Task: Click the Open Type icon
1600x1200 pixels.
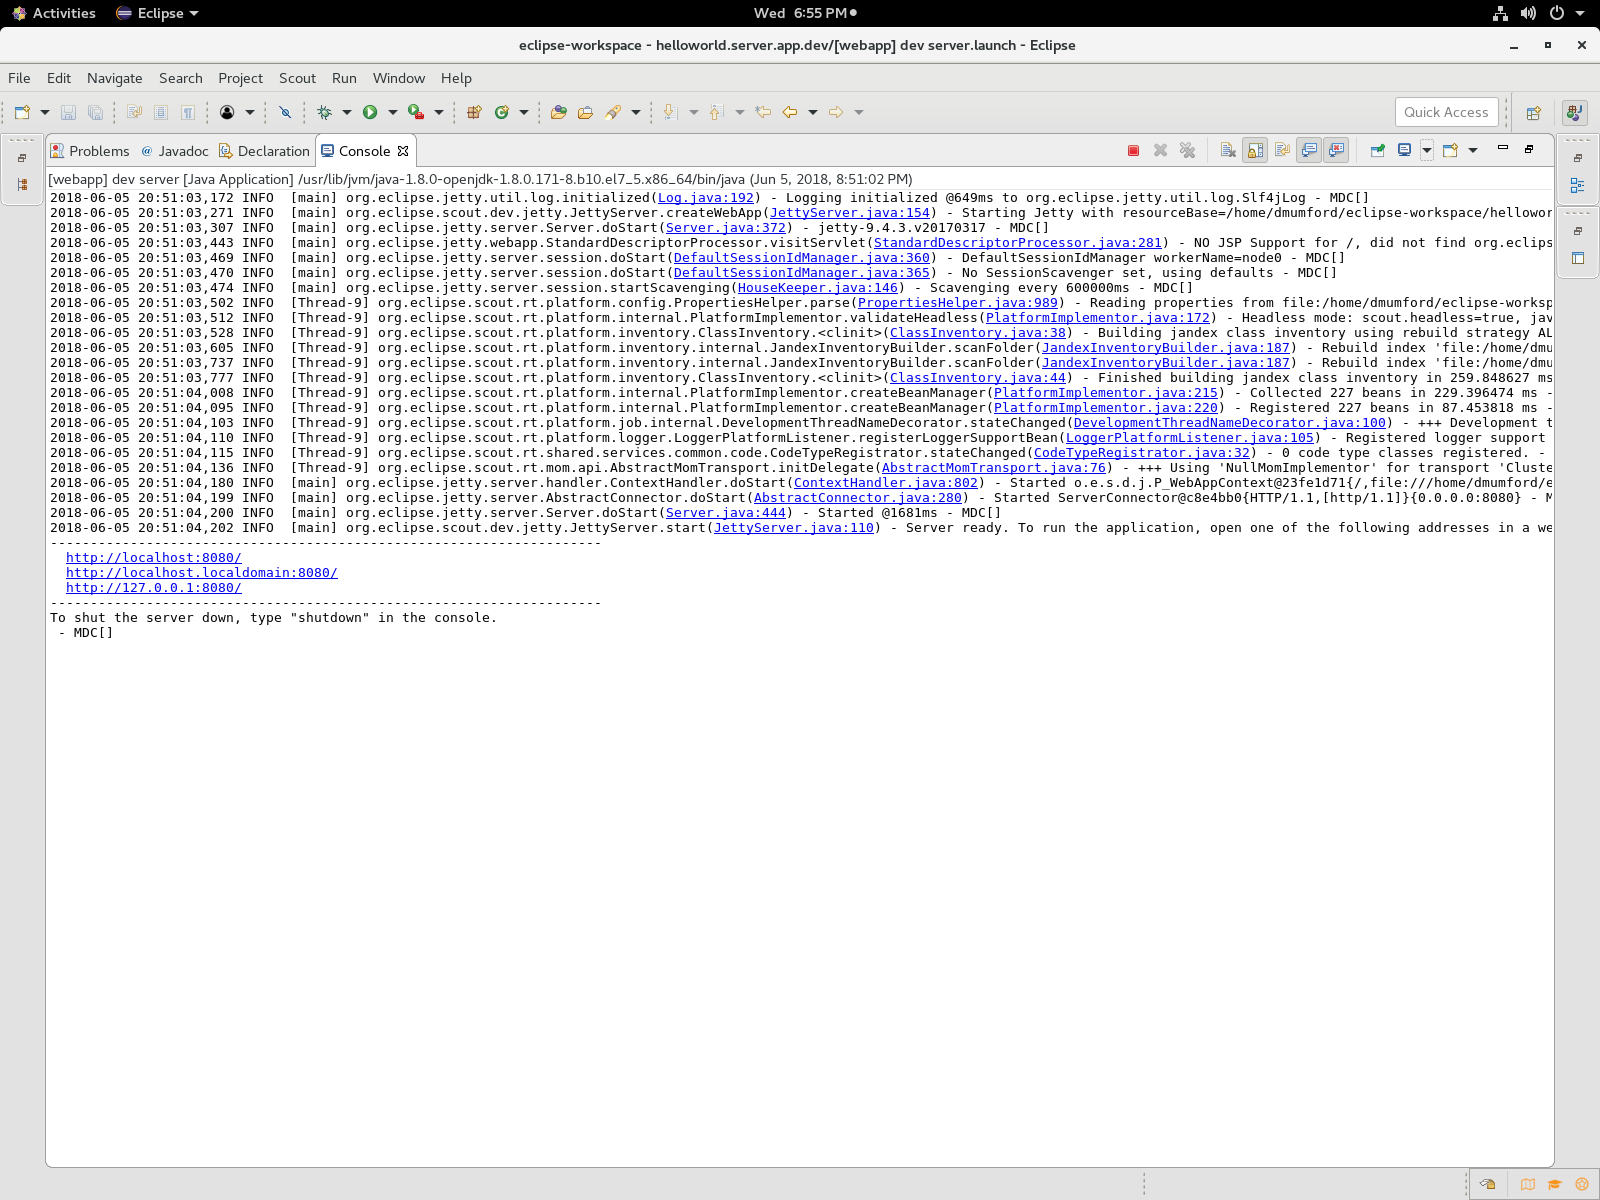Action: 559,112
